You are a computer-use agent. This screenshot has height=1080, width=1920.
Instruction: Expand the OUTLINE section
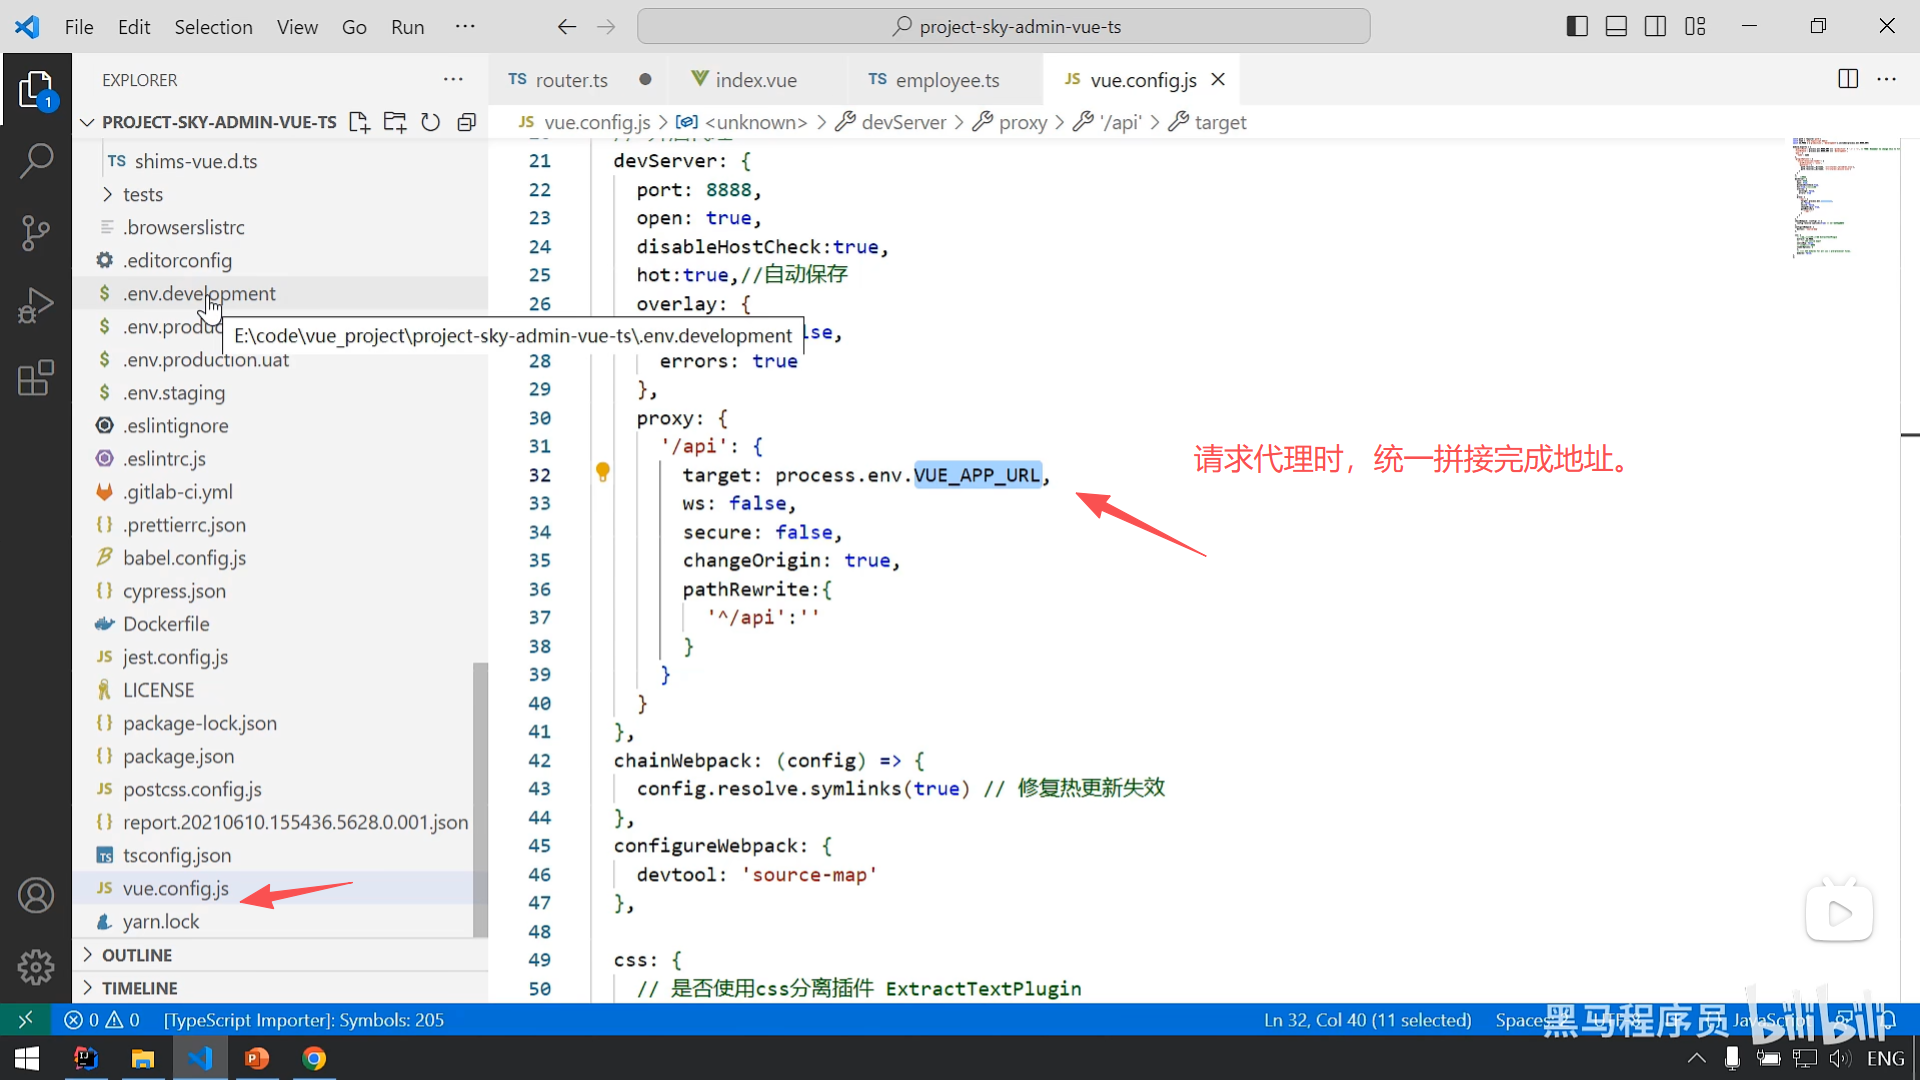(137, 955)
